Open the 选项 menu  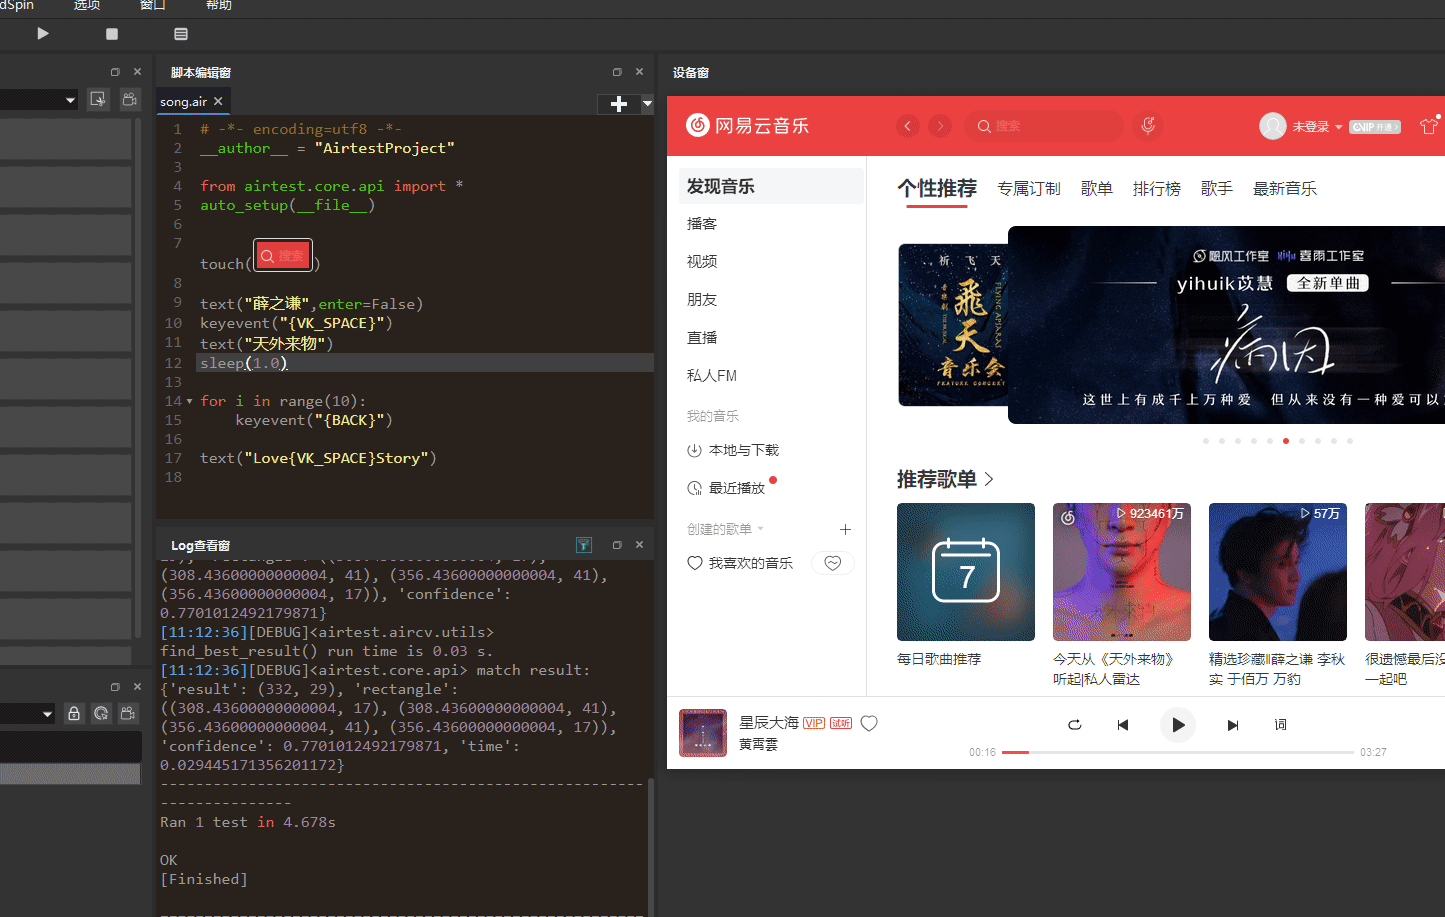coord(87,5)
